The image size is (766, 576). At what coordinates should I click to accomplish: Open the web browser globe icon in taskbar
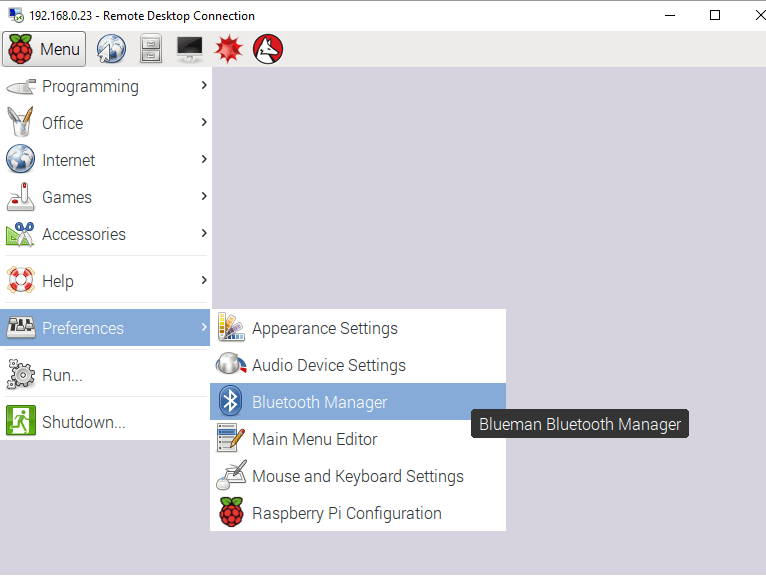tap(111, 49)
